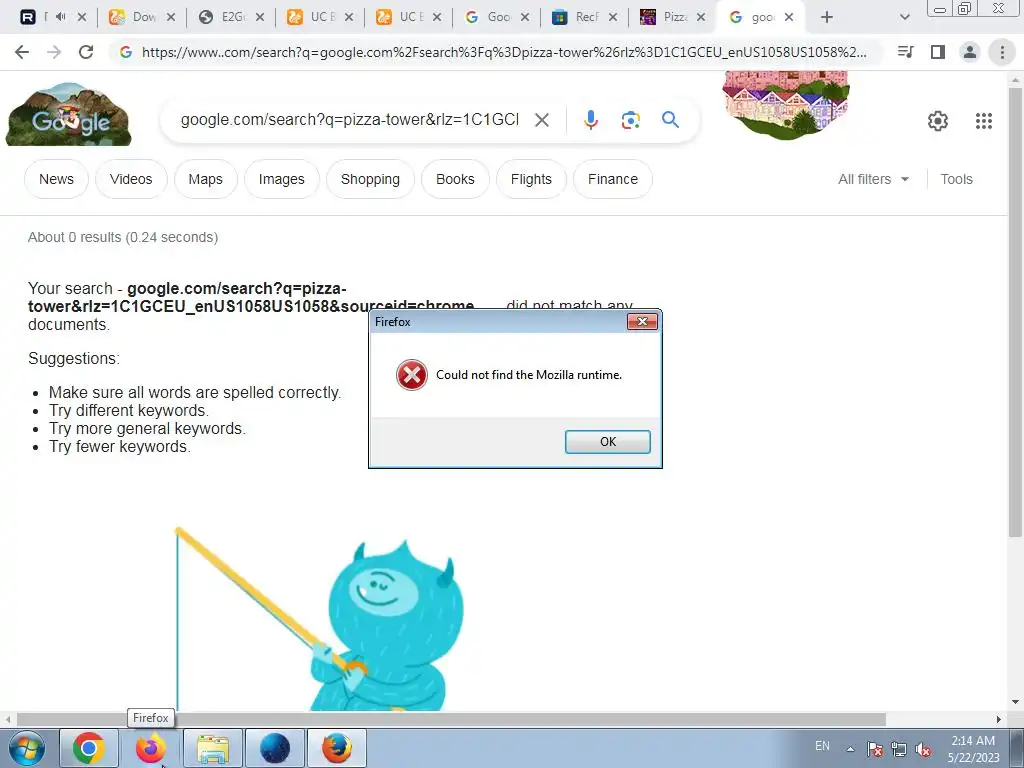This screenshot has width=1024, height=768.
Task: Filter results by Maps
Action: pyautogui.click(x=205, y=179)
